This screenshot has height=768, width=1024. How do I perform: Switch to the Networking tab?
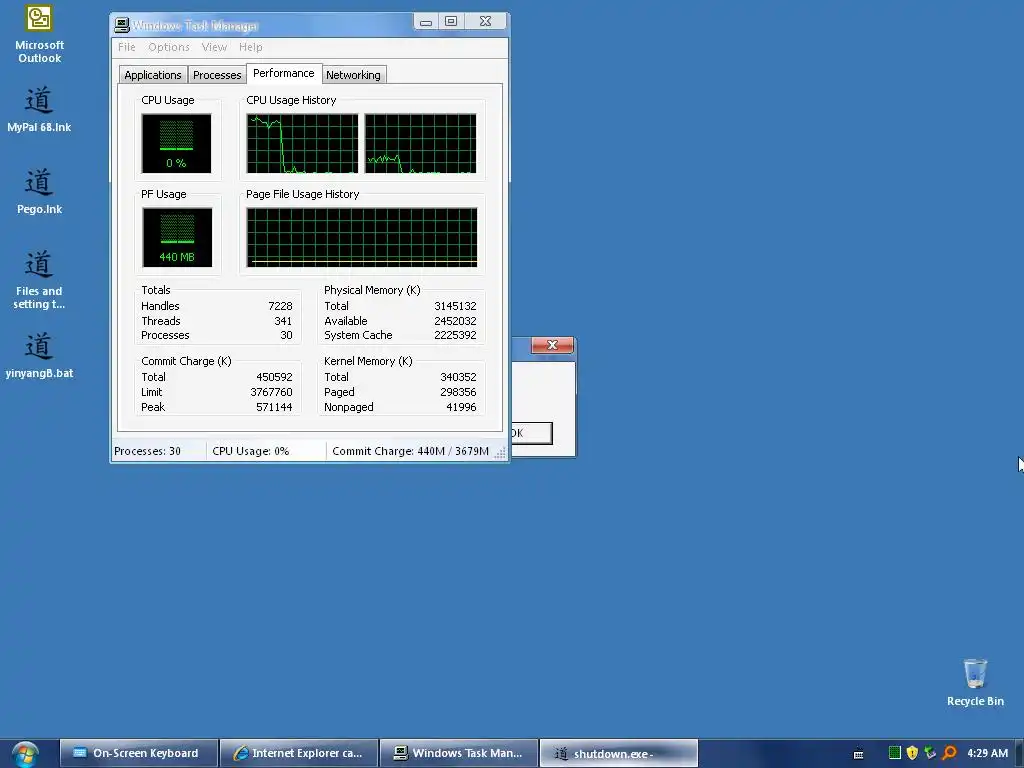(353, 75)
